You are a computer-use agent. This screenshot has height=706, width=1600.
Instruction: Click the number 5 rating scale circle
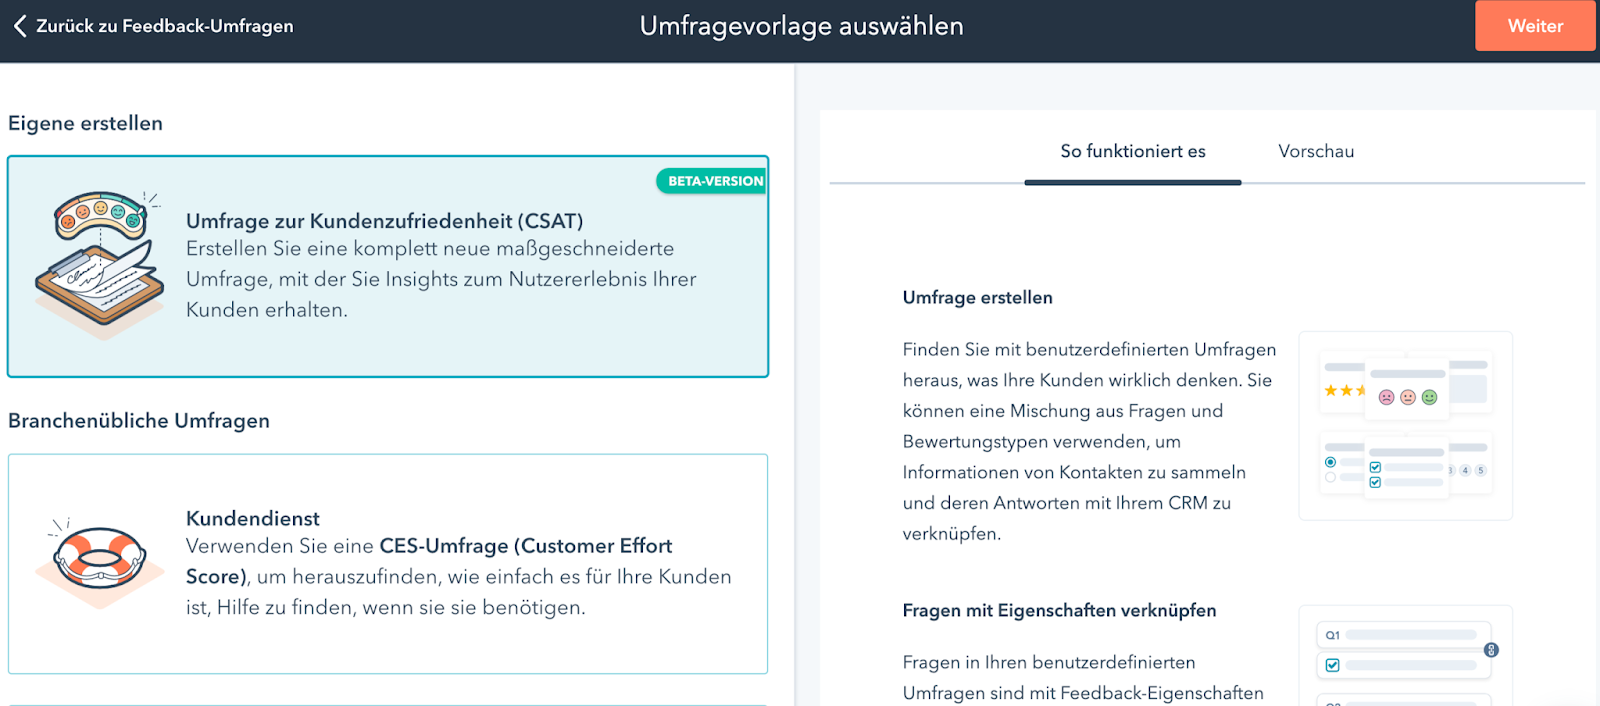pos(1480,470)
